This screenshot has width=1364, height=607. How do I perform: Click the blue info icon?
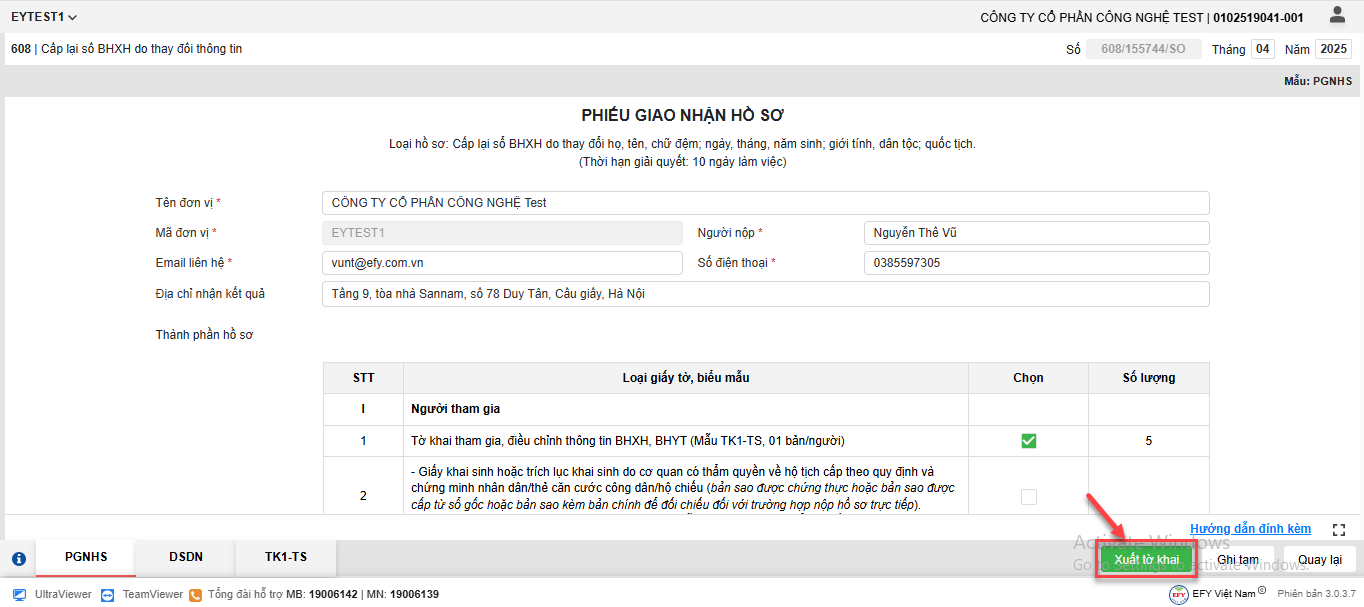point(18,559)
